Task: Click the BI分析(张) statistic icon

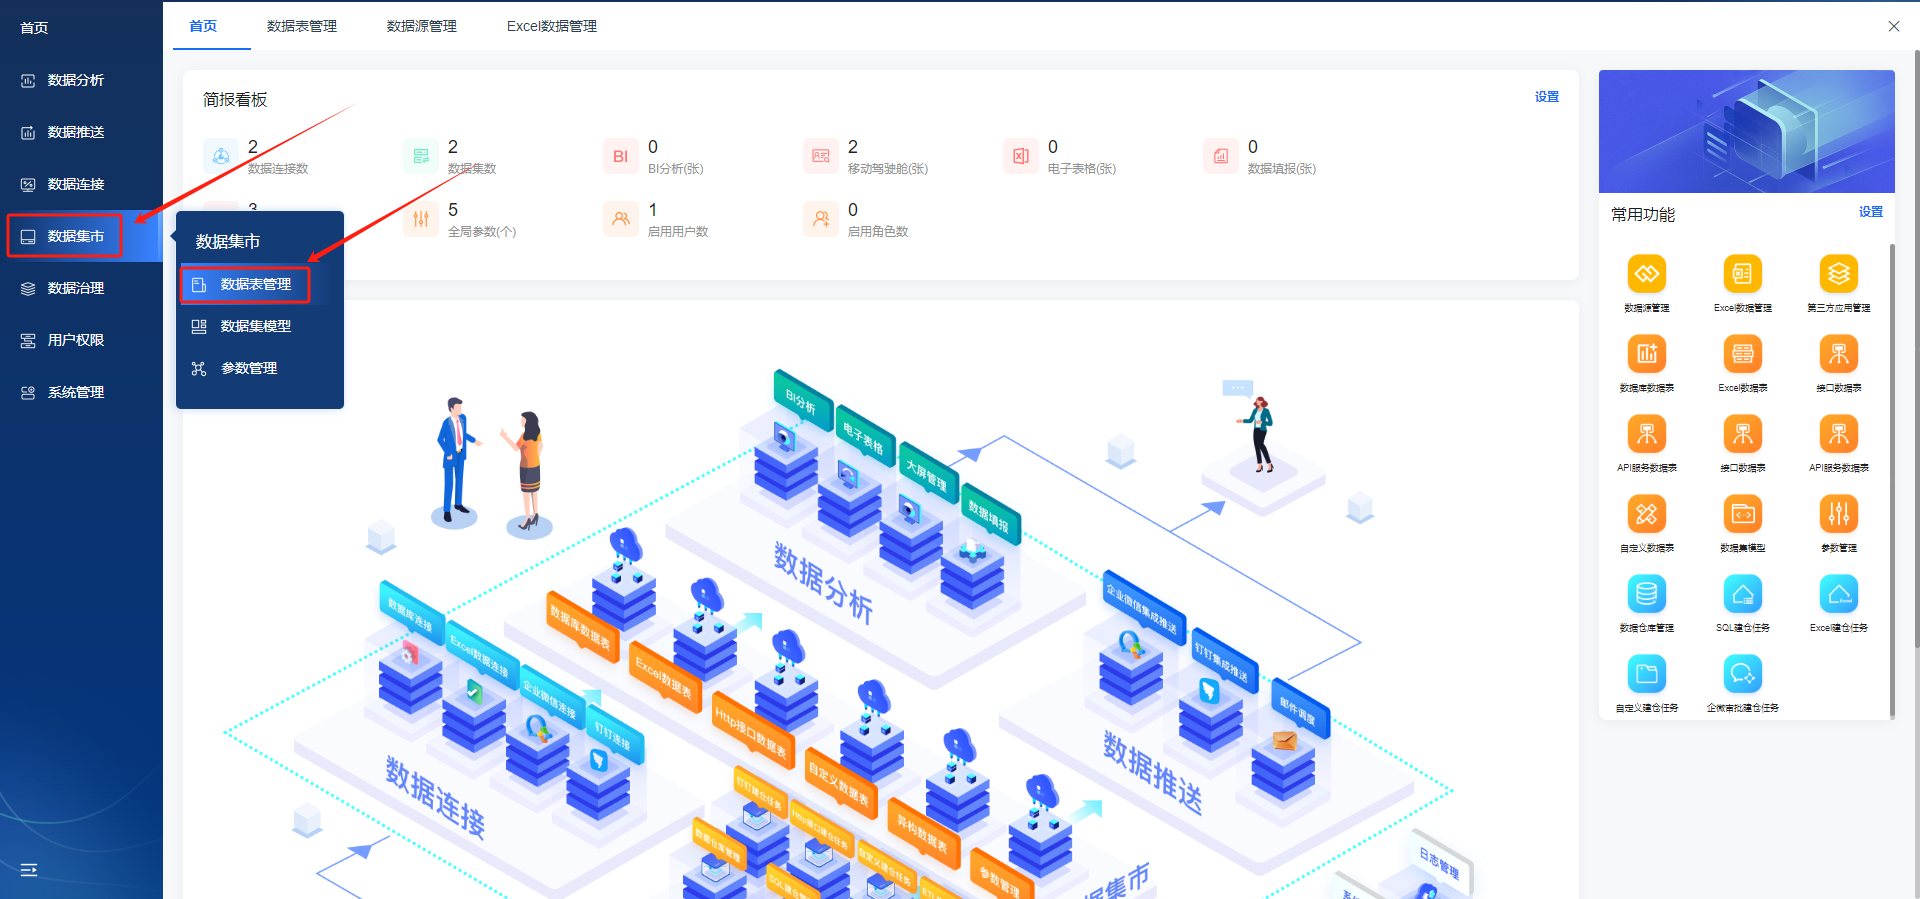Action: [x=621, y=156]
